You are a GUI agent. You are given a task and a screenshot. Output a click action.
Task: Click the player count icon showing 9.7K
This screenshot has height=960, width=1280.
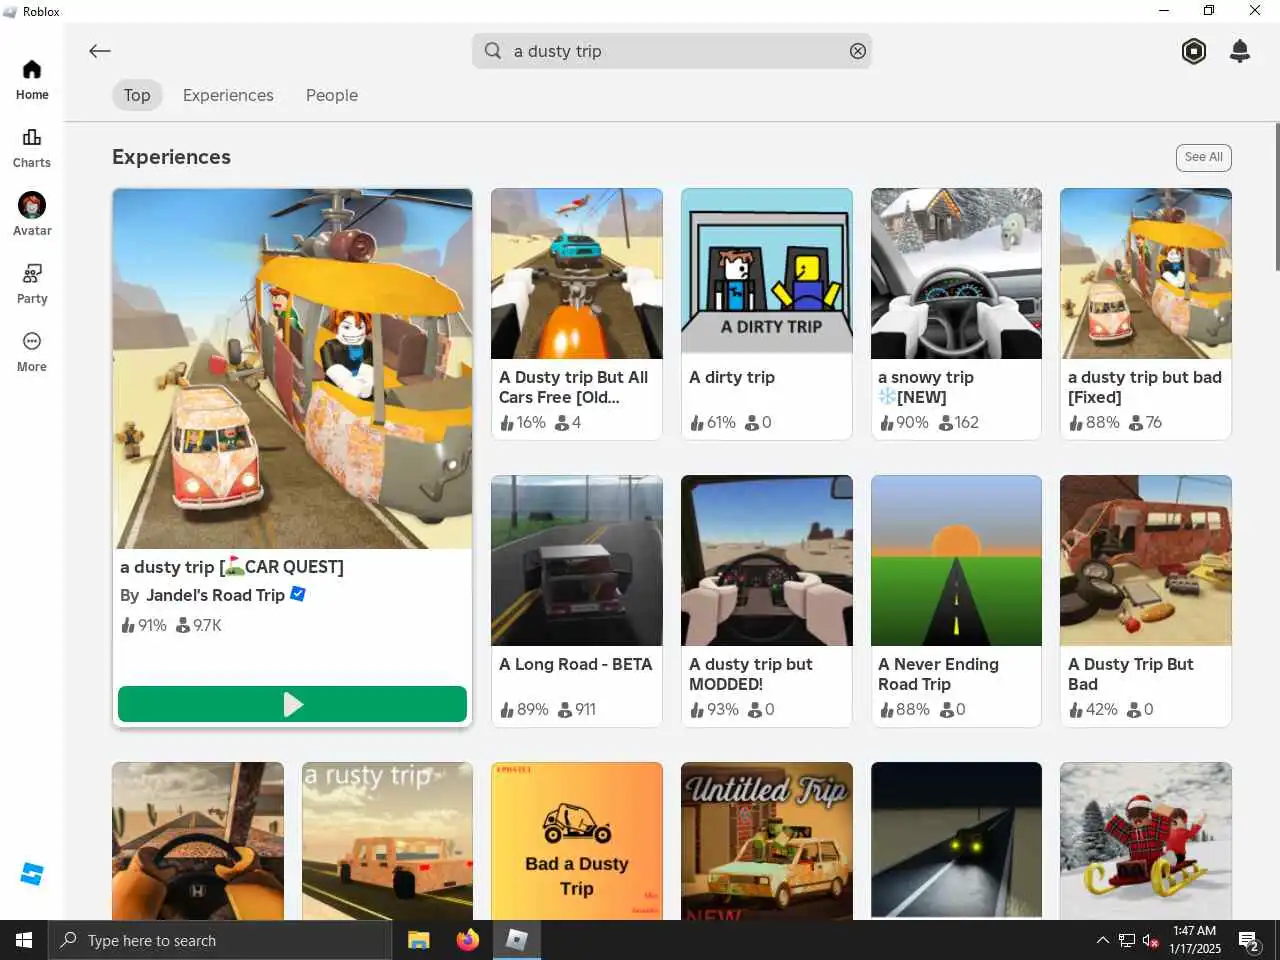183,625
